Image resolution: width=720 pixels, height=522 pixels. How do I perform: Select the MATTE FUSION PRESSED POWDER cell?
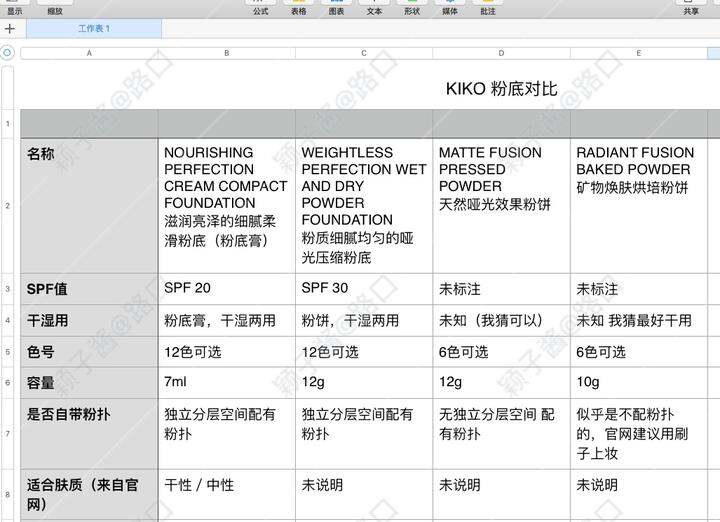click(501, 206)
